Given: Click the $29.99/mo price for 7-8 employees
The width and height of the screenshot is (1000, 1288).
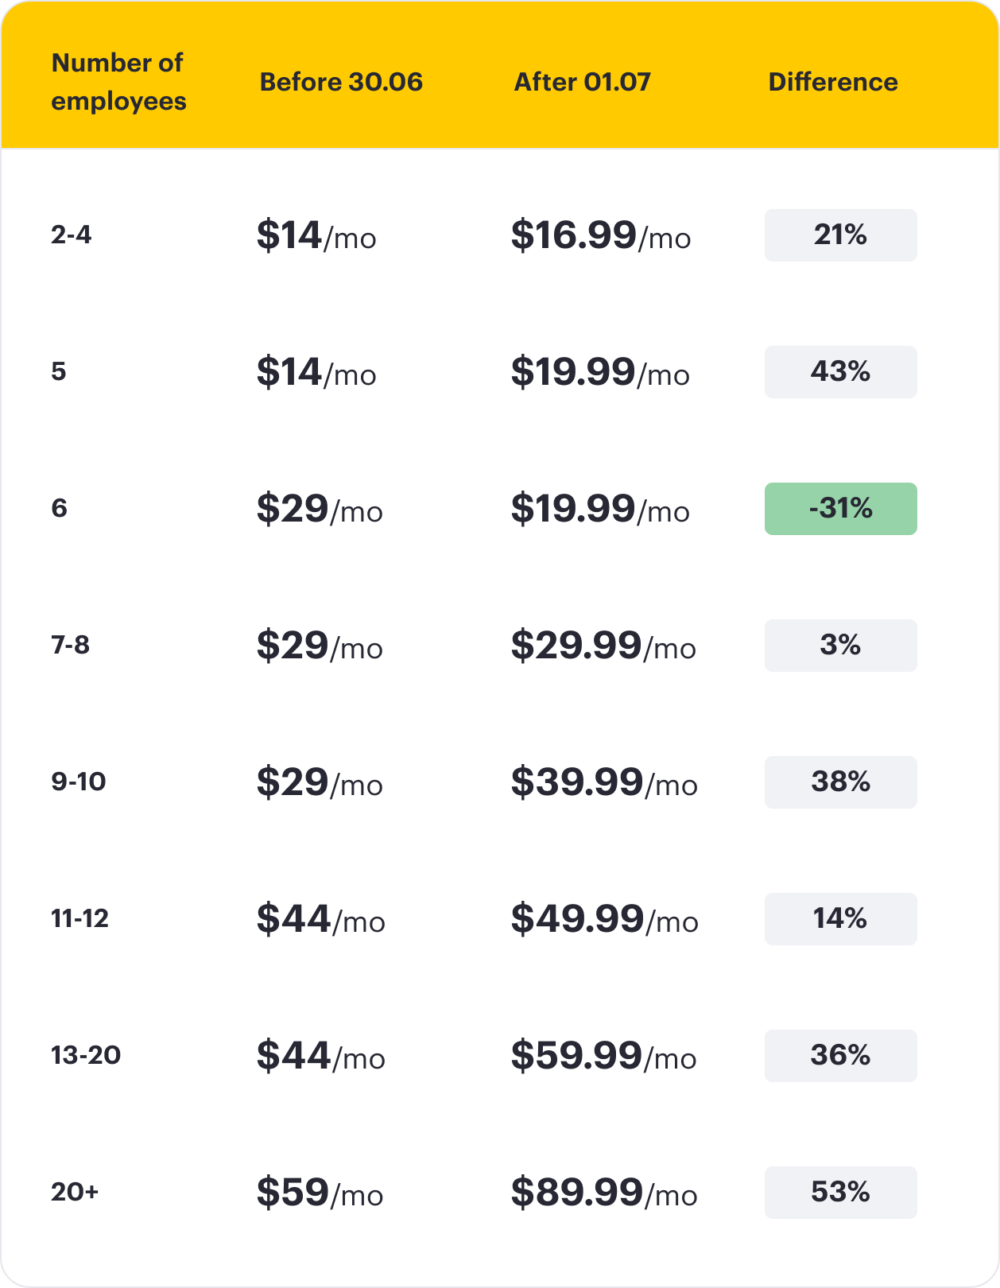Looking at the screenshot, I should [x=603, y=646].
